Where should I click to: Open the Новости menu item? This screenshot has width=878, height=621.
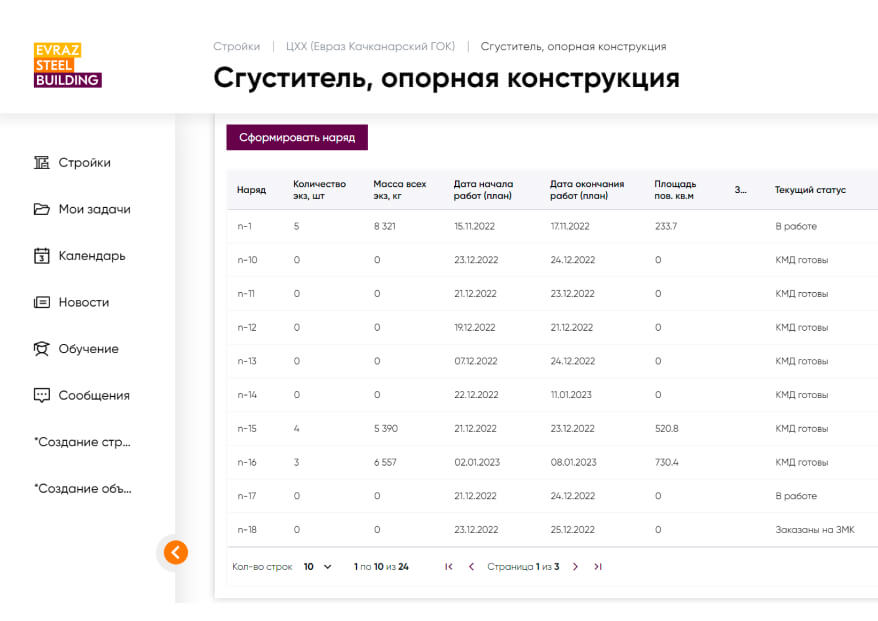pyautogui.click(x=84, y=302)
